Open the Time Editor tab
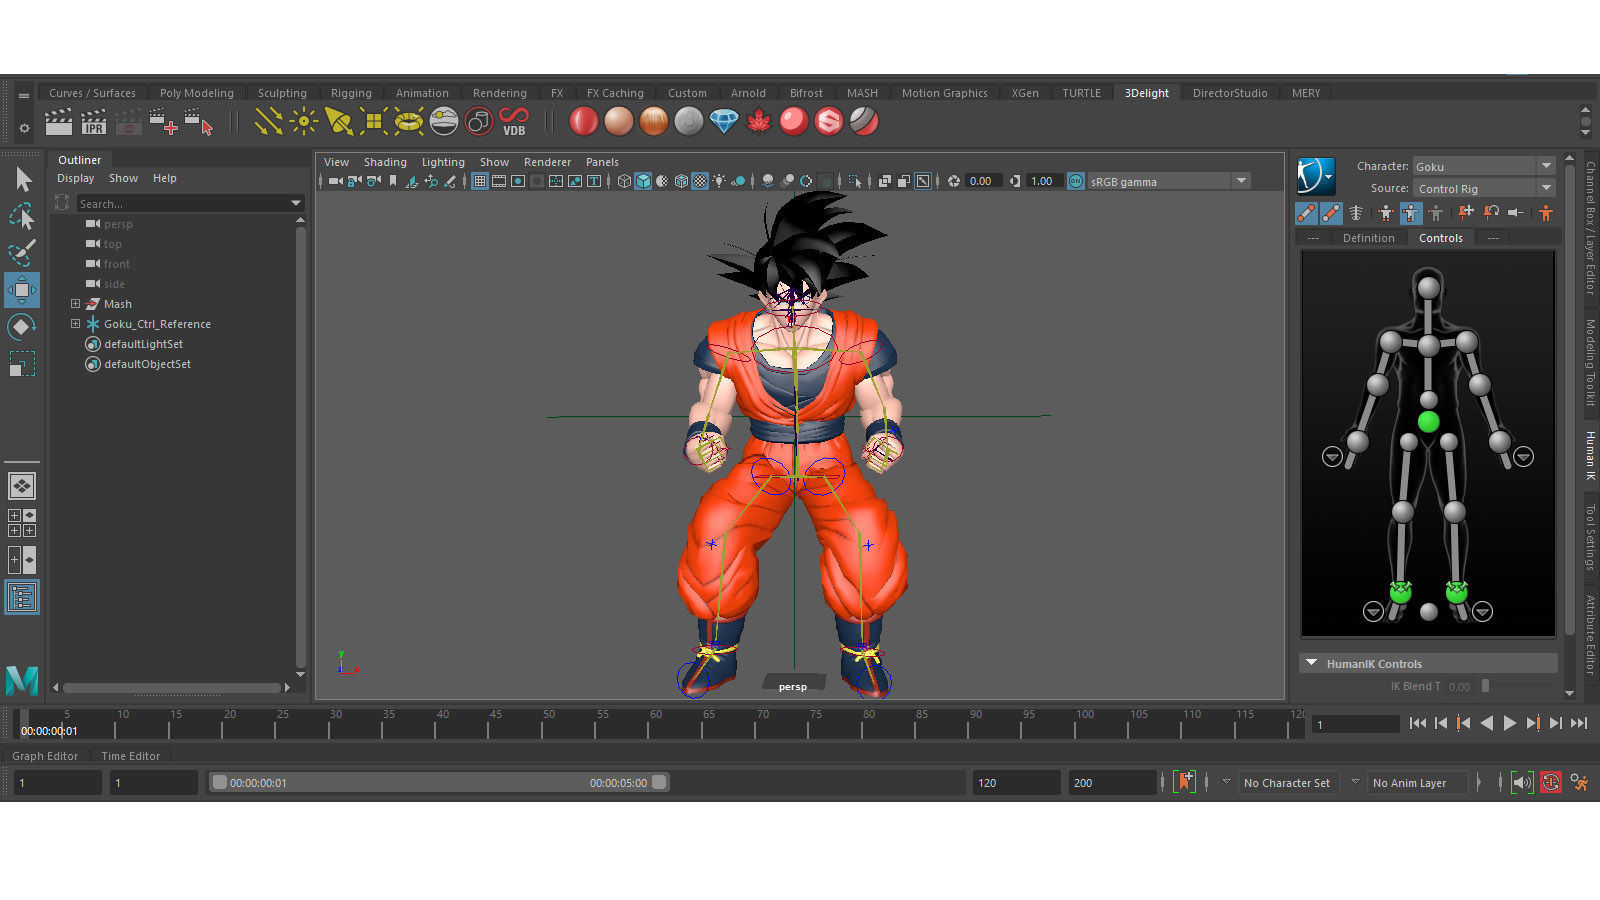The width and height of the screenshot is (1600, 900). click(x=130, y=756)
